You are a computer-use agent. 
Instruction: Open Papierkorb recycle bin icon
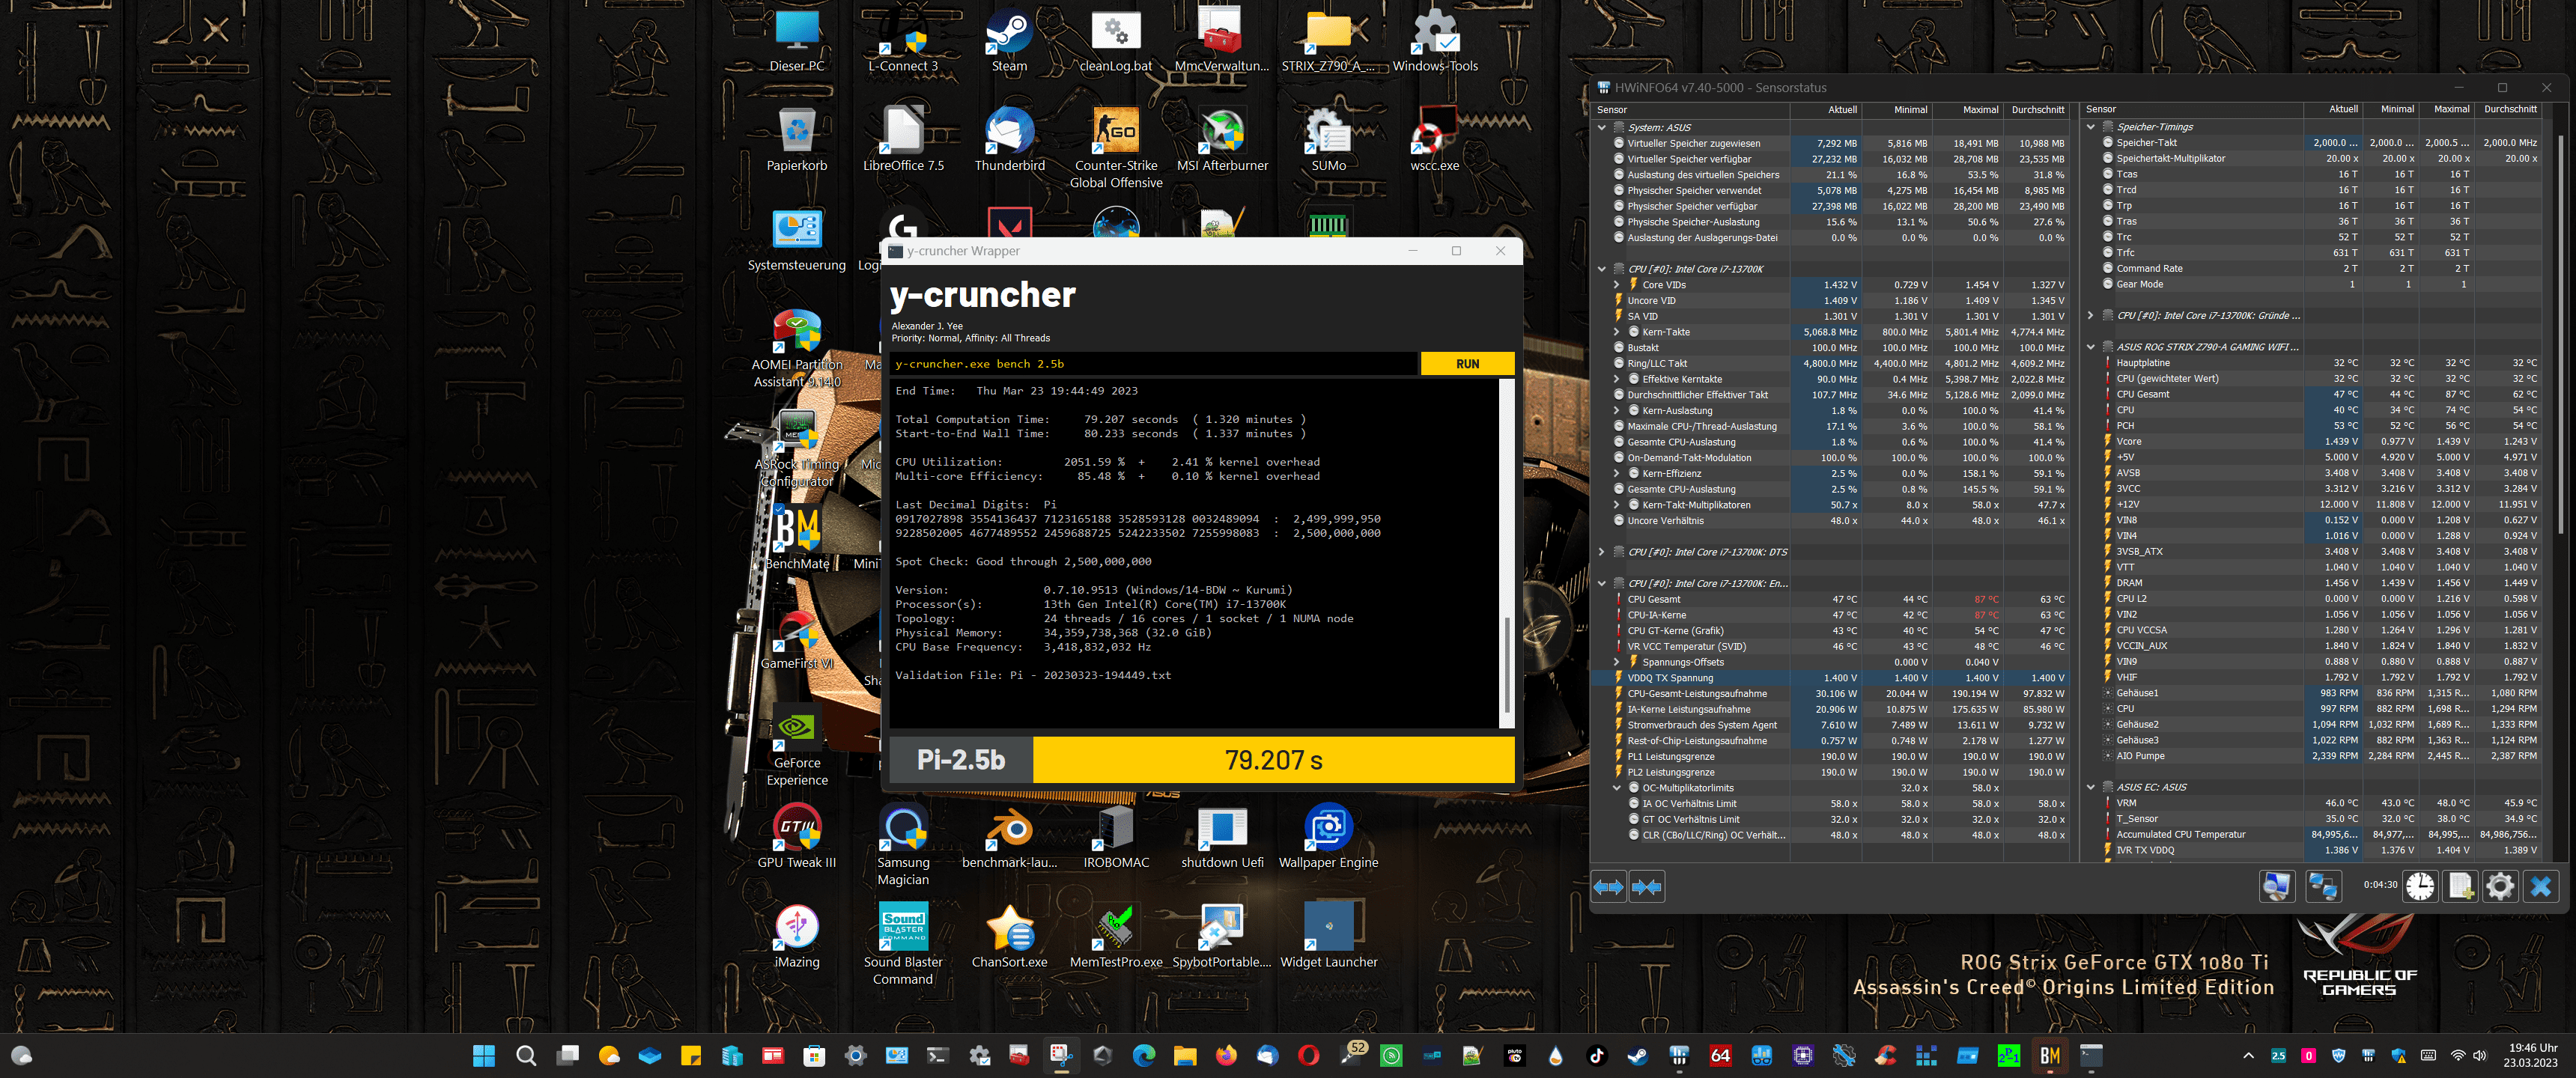pyautogui.click(x=797, y=140)
